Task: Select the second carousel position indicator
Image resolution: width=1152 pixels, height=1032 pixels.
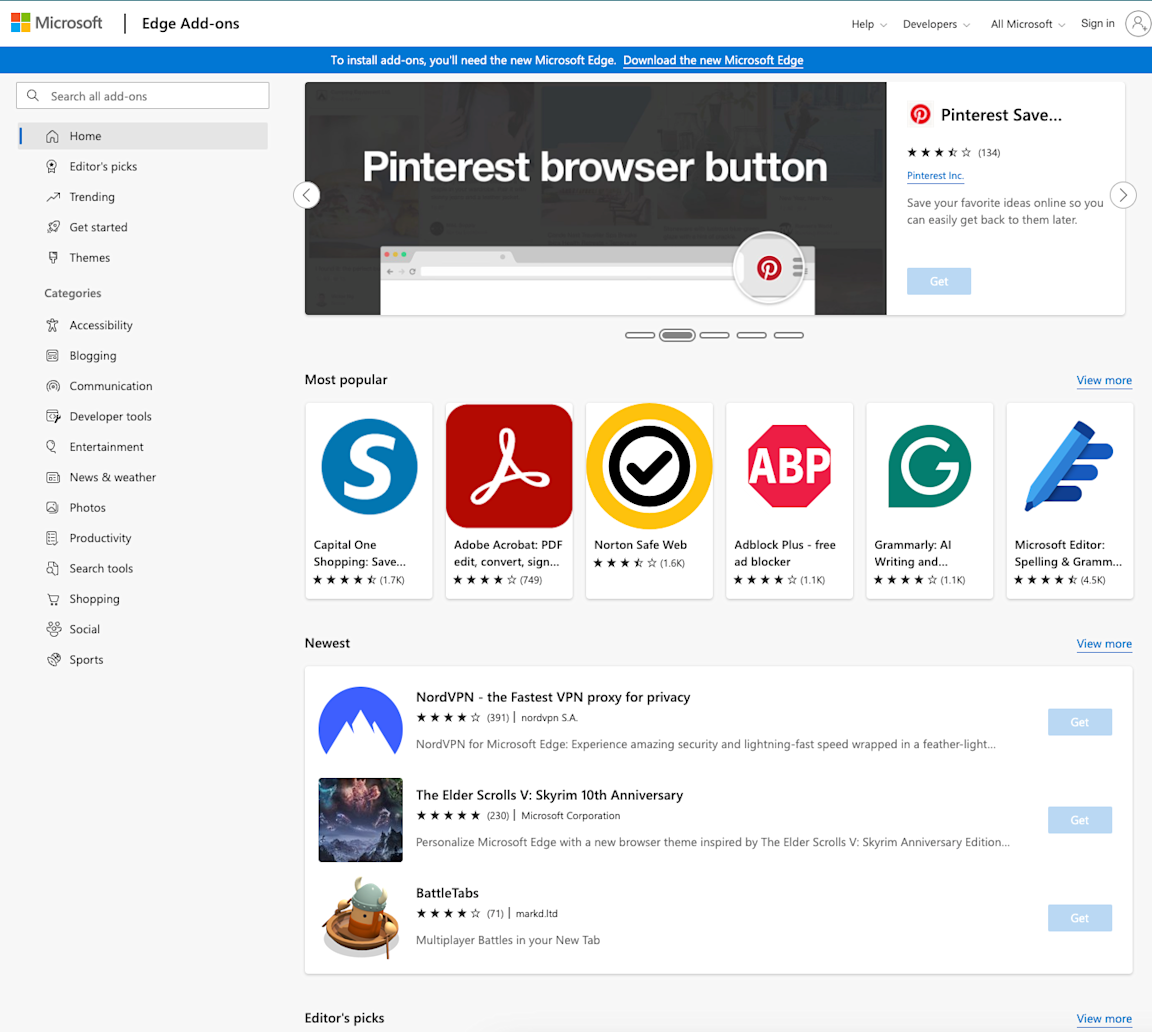Action: click(x=677, y=334)
